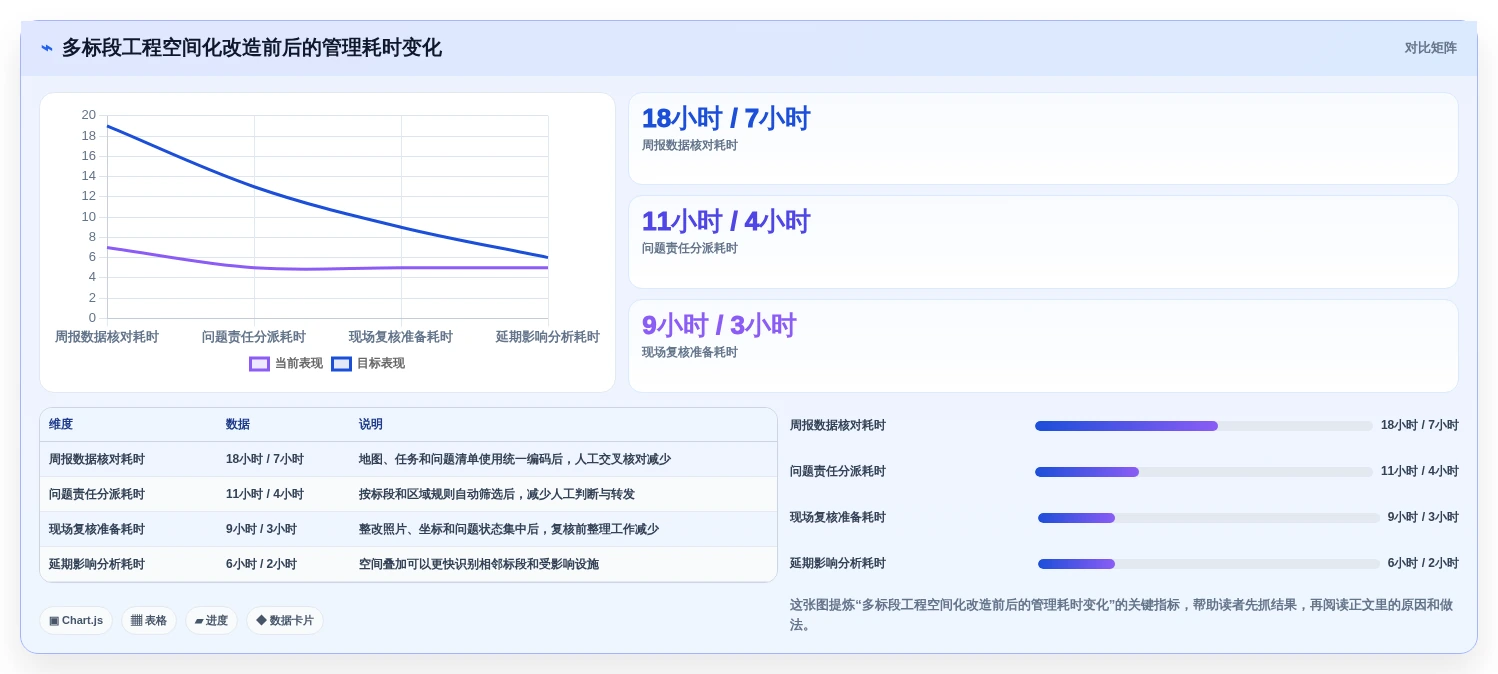Click the 维度 table column header

(x=61, y=425)
